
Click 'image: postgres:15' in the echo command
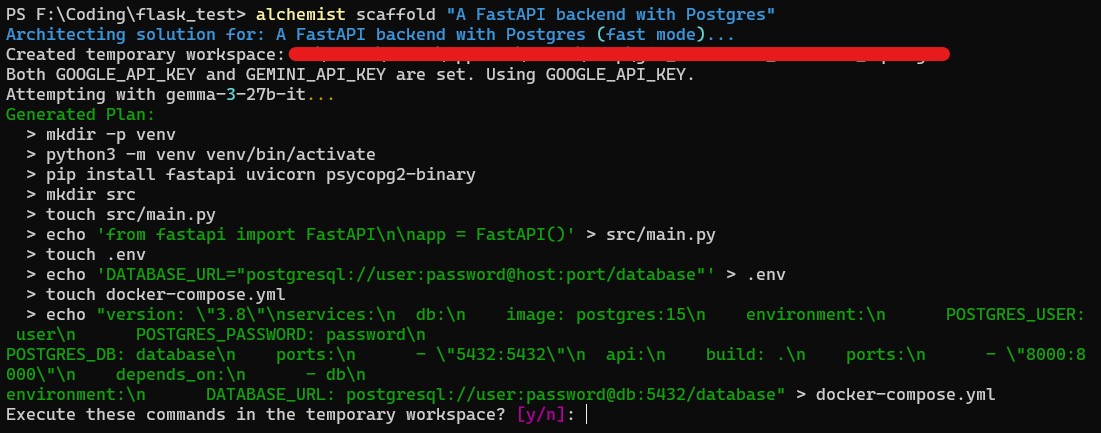pyautogui.click(x=595, y=314)
